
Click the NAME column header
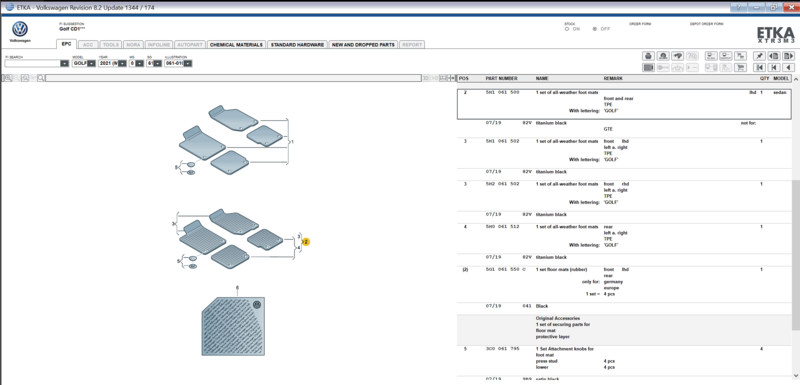(x=542, y=79)
